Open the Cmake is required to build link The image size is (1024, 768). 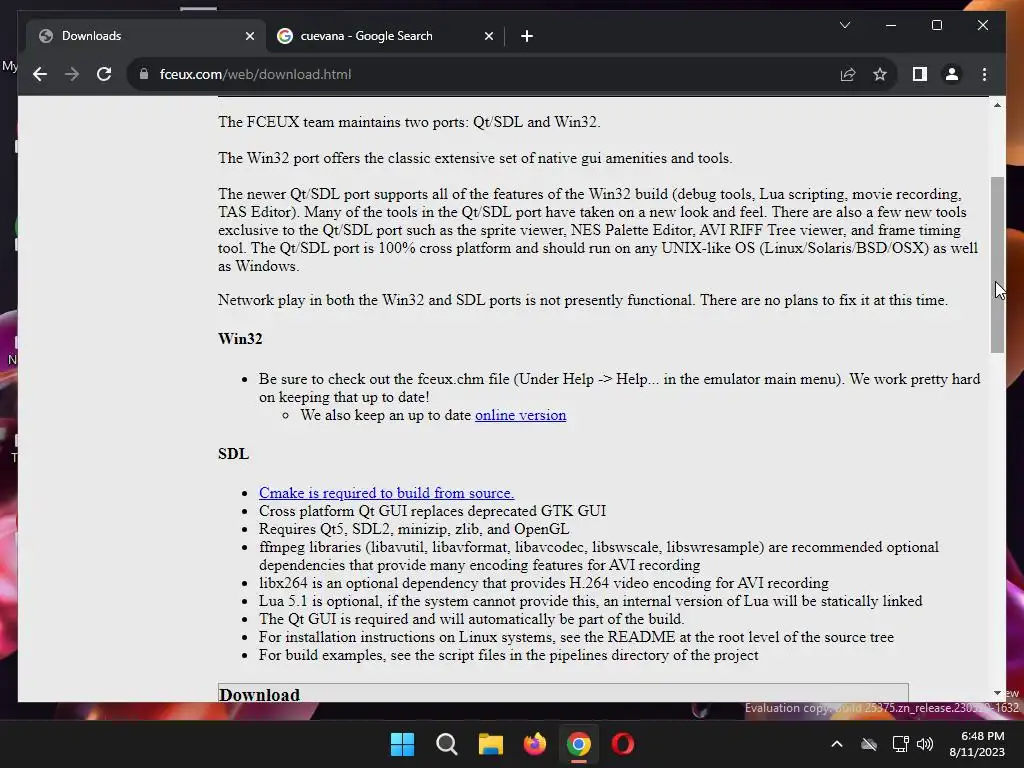pos(387,493)
